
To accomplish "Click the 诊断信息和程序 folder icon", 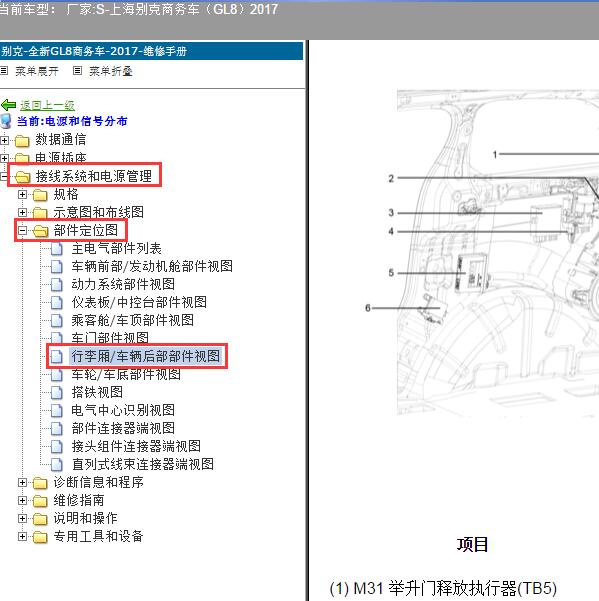I will [x=40, y=483].
